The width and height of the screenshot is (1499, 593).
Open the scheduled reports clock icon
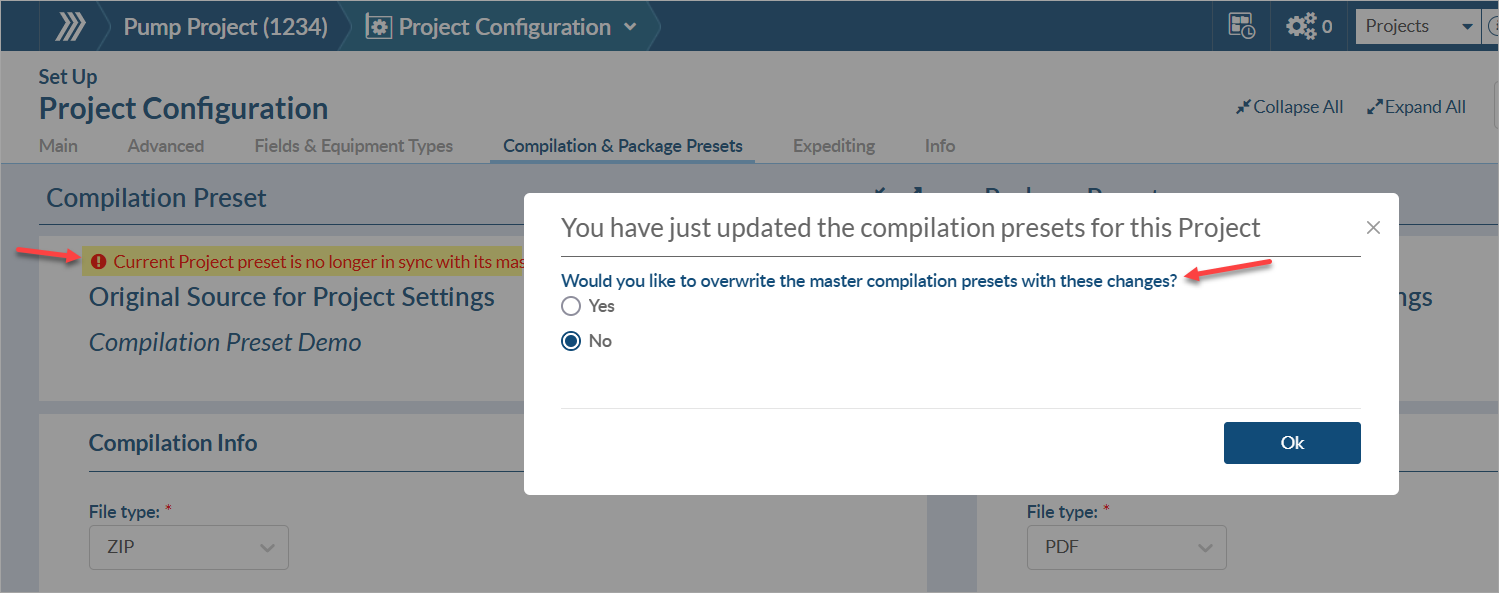tap(1242, 27)
